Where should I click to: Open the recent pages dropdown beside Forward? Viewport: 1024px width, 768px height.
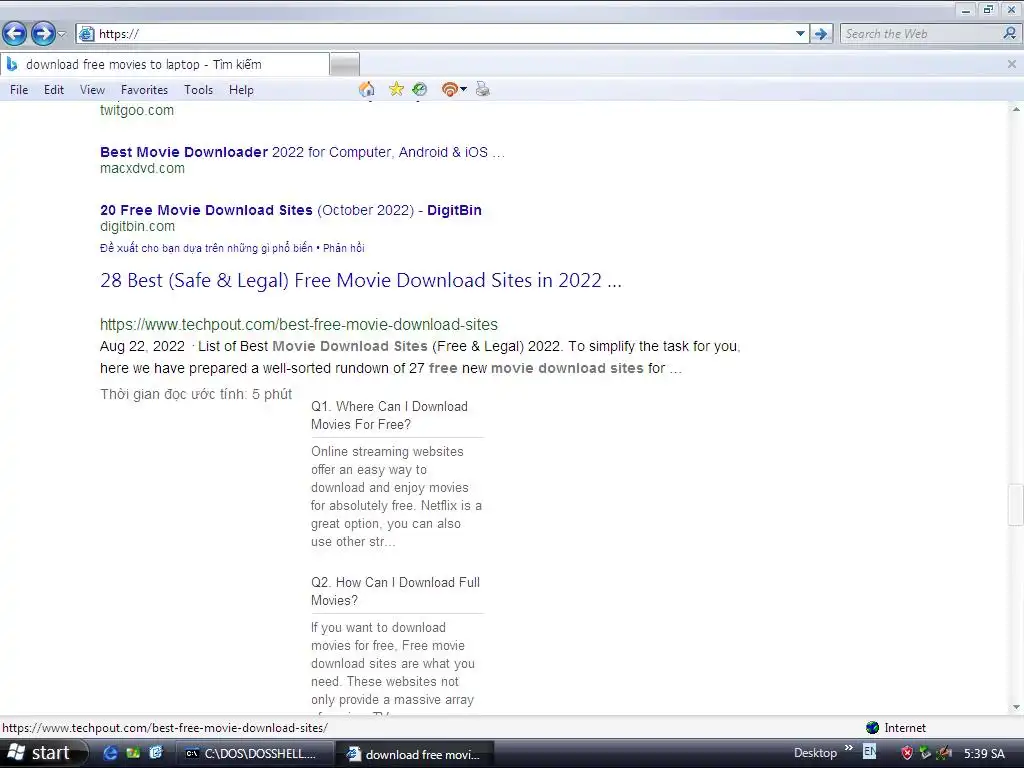tap(62, 33)
